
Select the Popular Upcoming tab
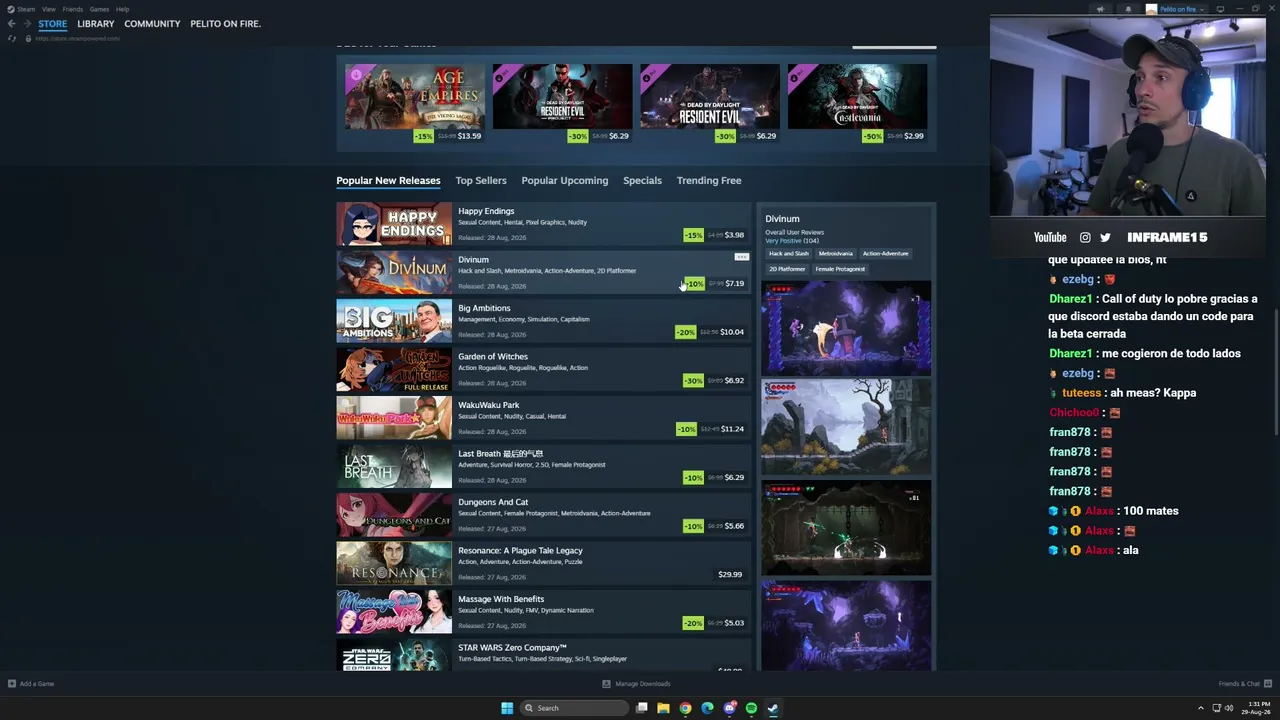(564, 181)
